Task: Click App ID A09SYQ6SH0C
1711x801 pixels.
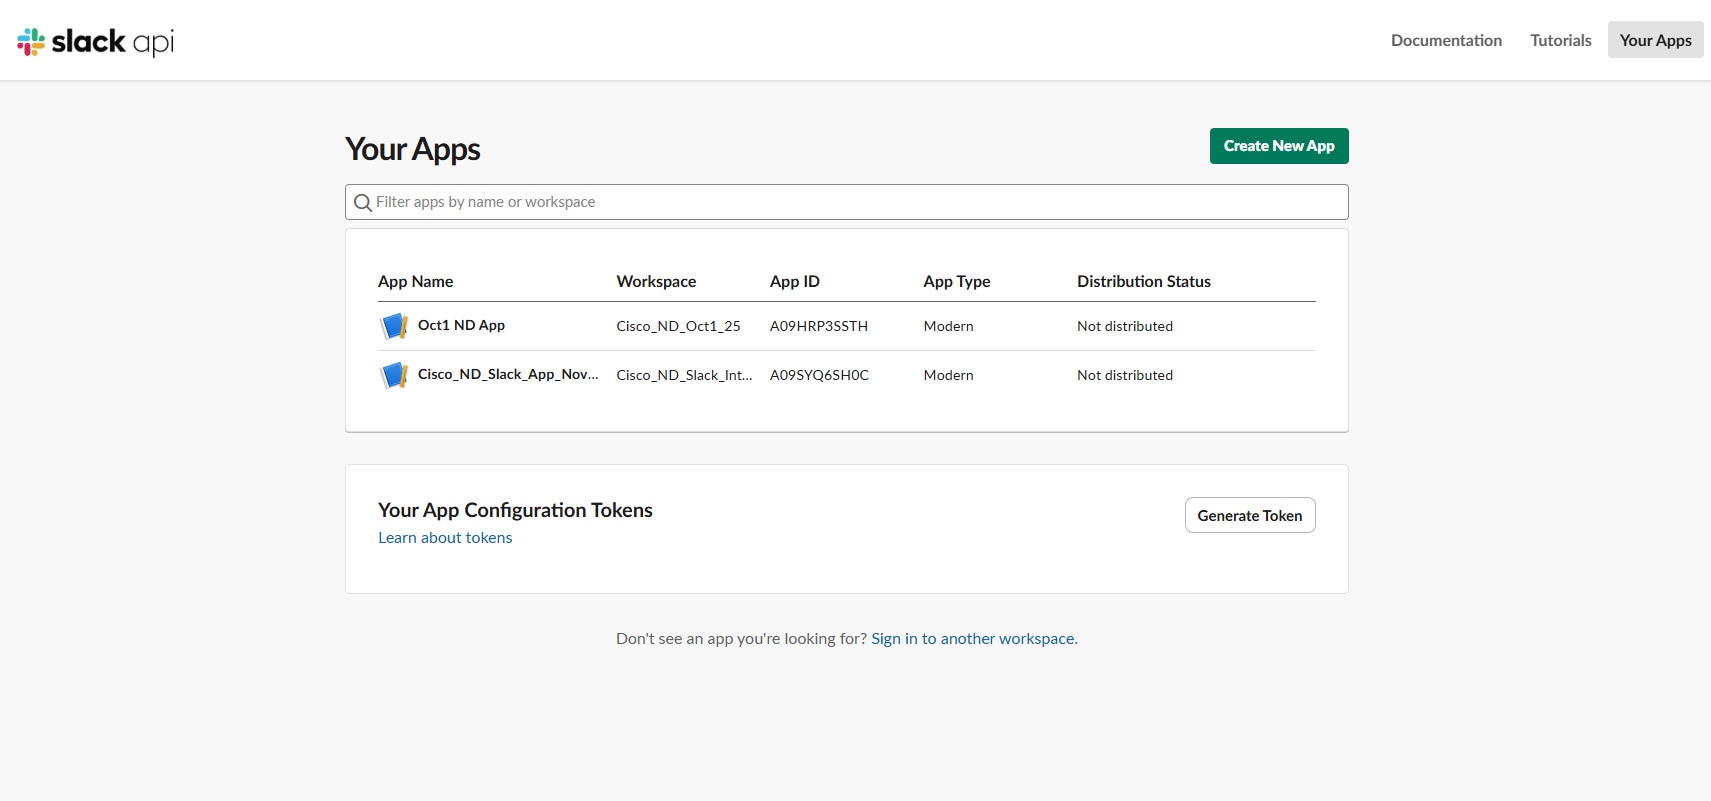Action: pyautogui.click(x=819, y=375)
